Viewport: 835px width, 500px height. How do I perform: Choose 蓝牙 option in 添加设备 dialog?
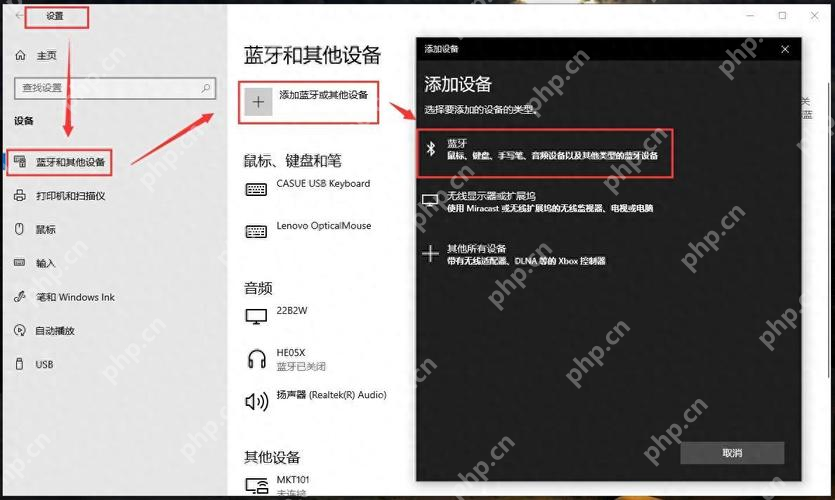pos(545,153)
